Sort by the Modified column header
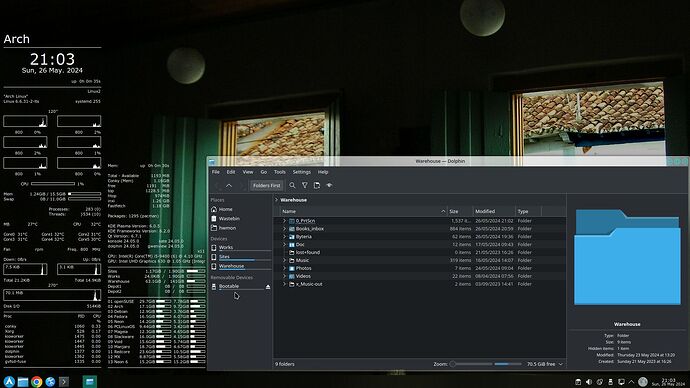The height and width of the screenshot is (388, 690). point(493,212)
